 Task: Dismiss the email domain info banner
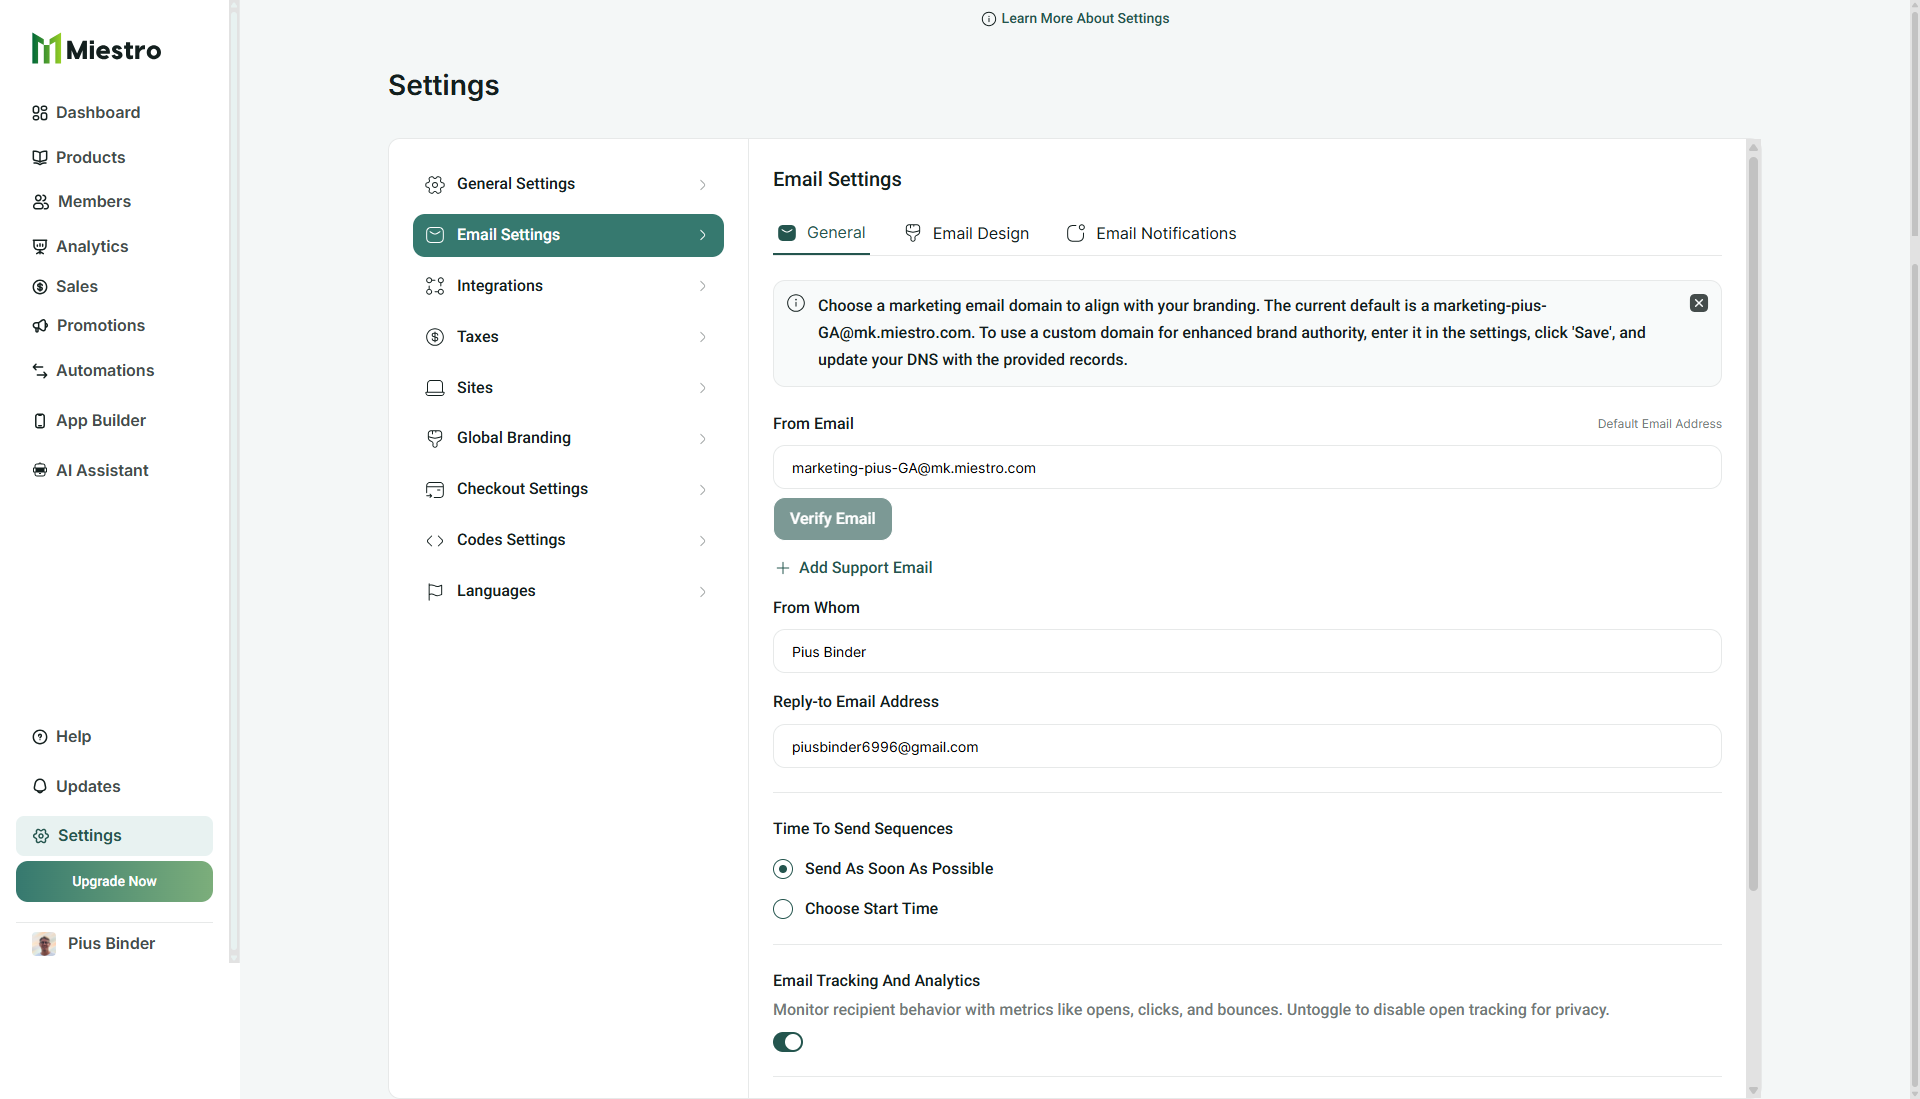[1698, 303]
